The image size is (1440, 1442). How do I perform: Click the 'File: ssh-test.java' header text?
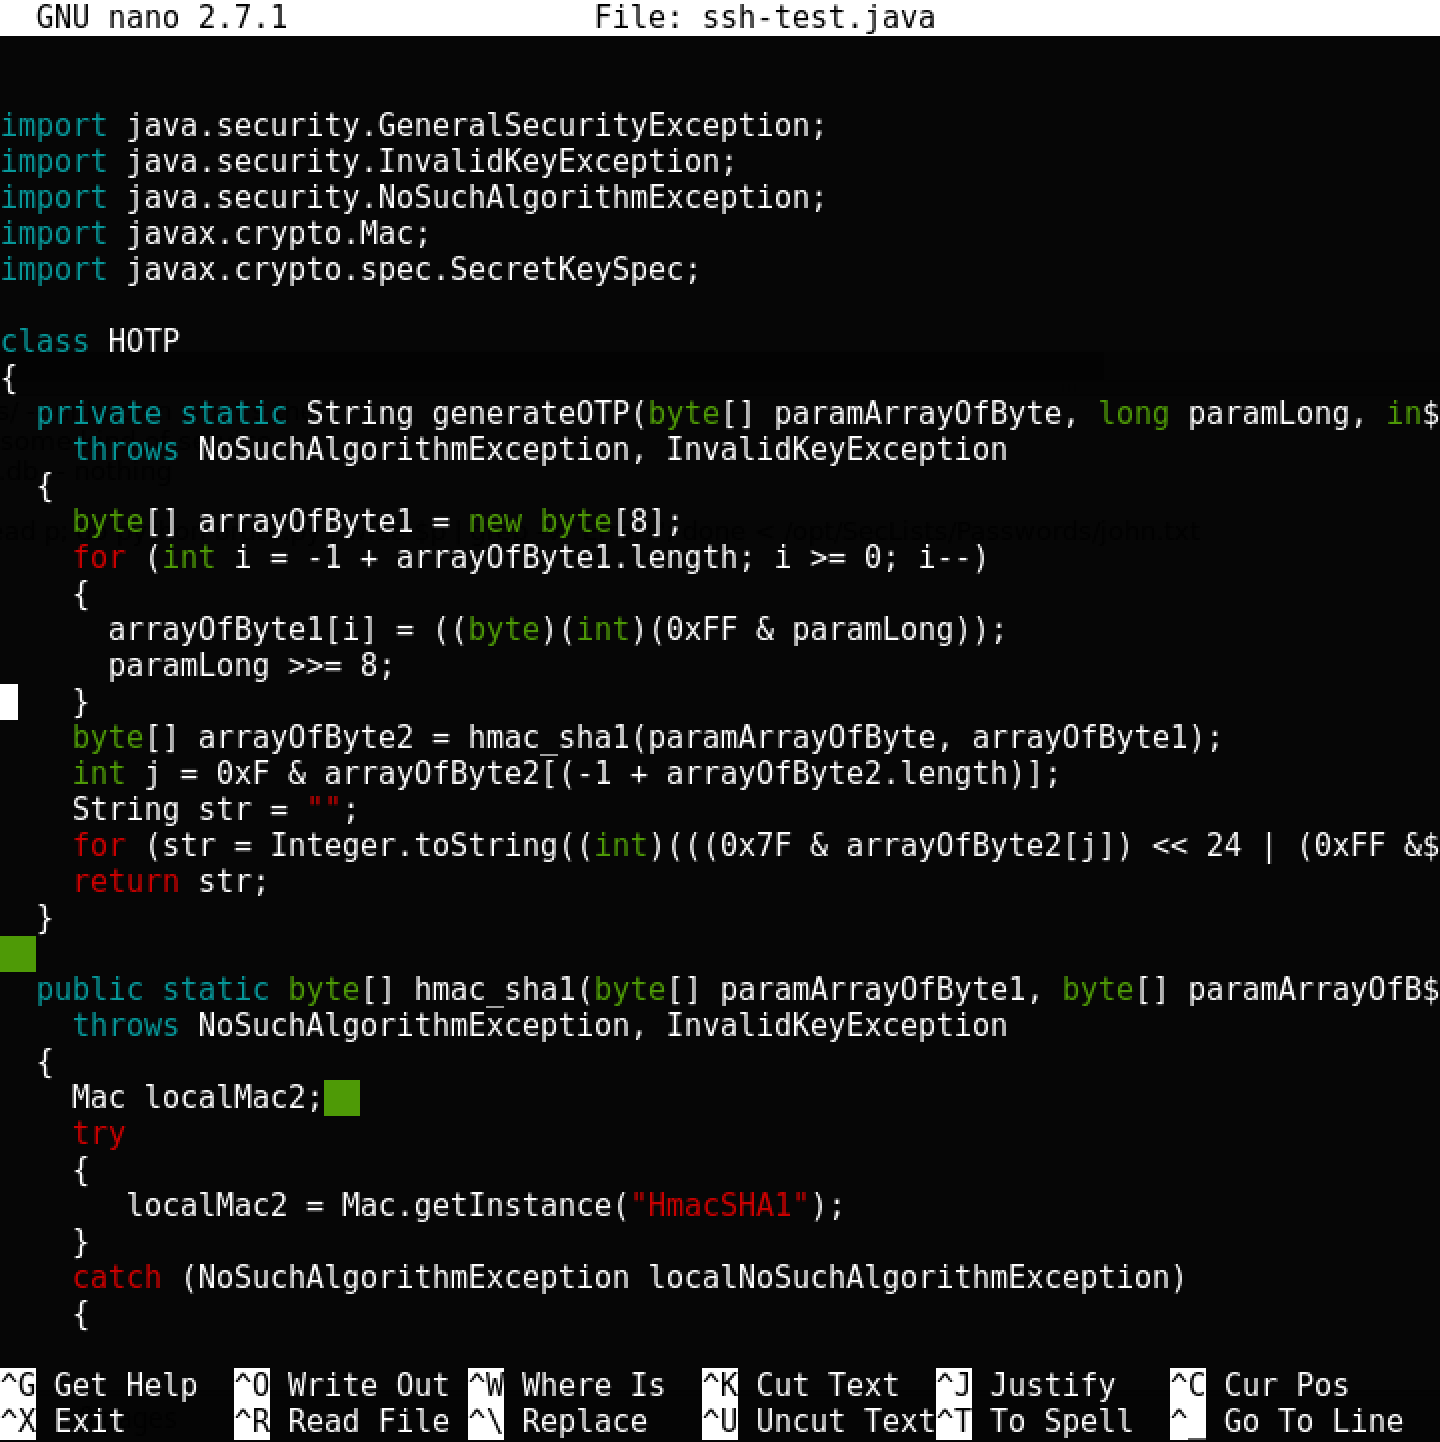click(x=765, y=17)
